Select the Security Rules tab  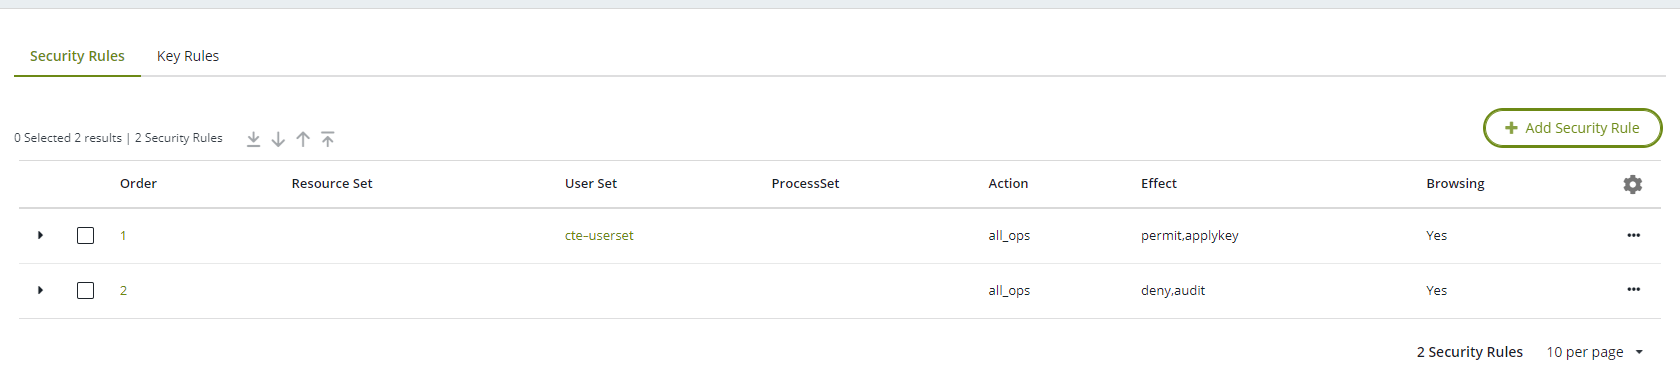tap(77, 56)
